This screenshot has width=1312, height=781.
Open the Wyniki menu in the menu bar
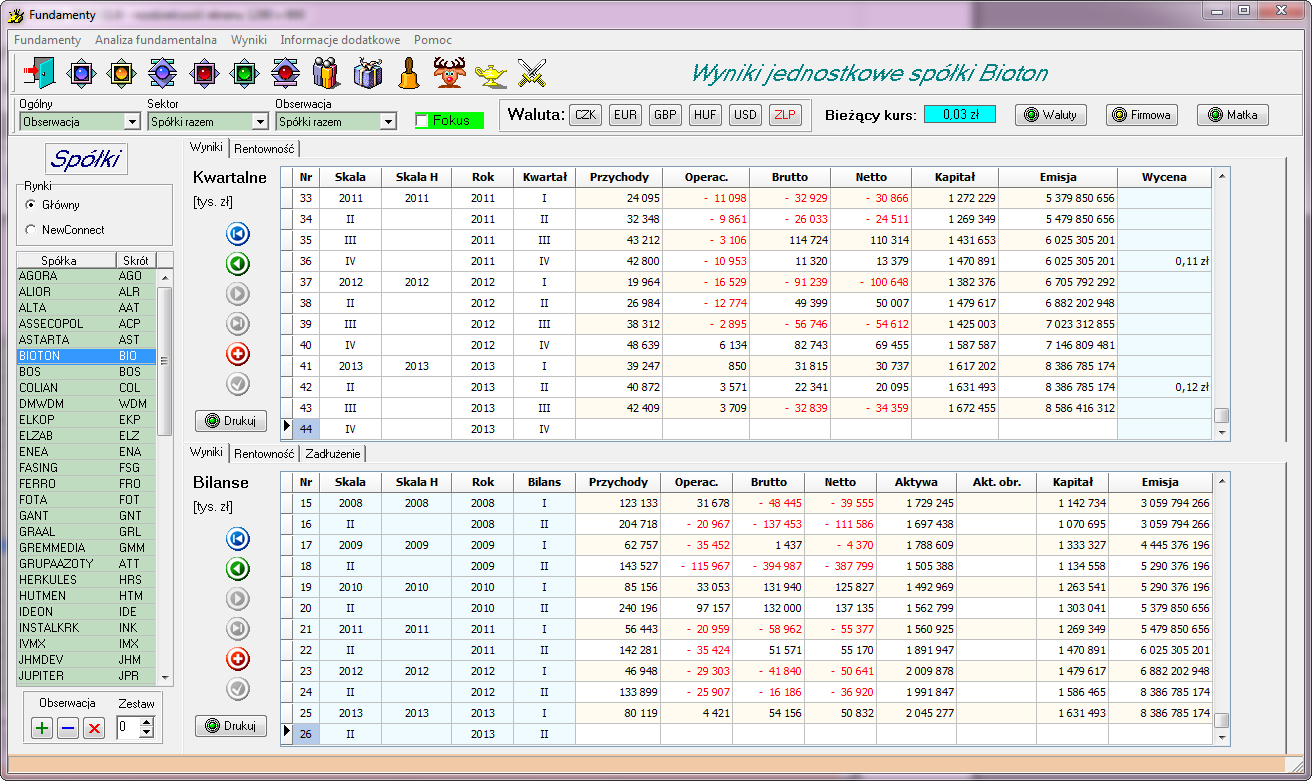249,40
